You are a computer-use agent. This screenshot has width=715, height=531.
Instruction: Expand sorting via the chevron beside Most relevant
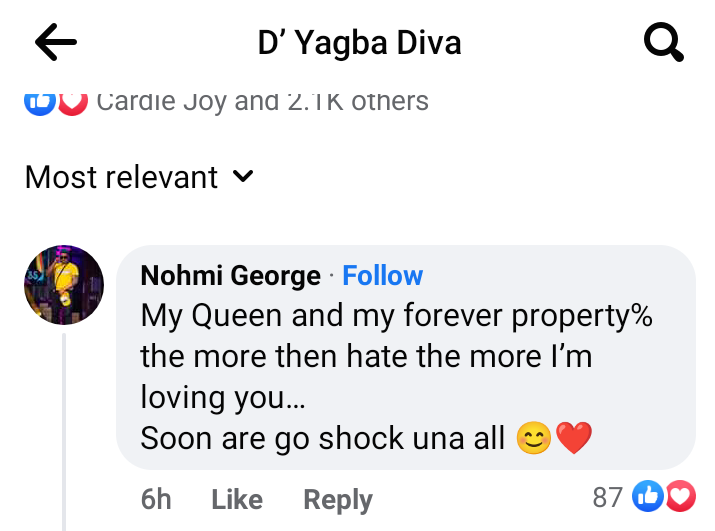click(x=243, y=177)
